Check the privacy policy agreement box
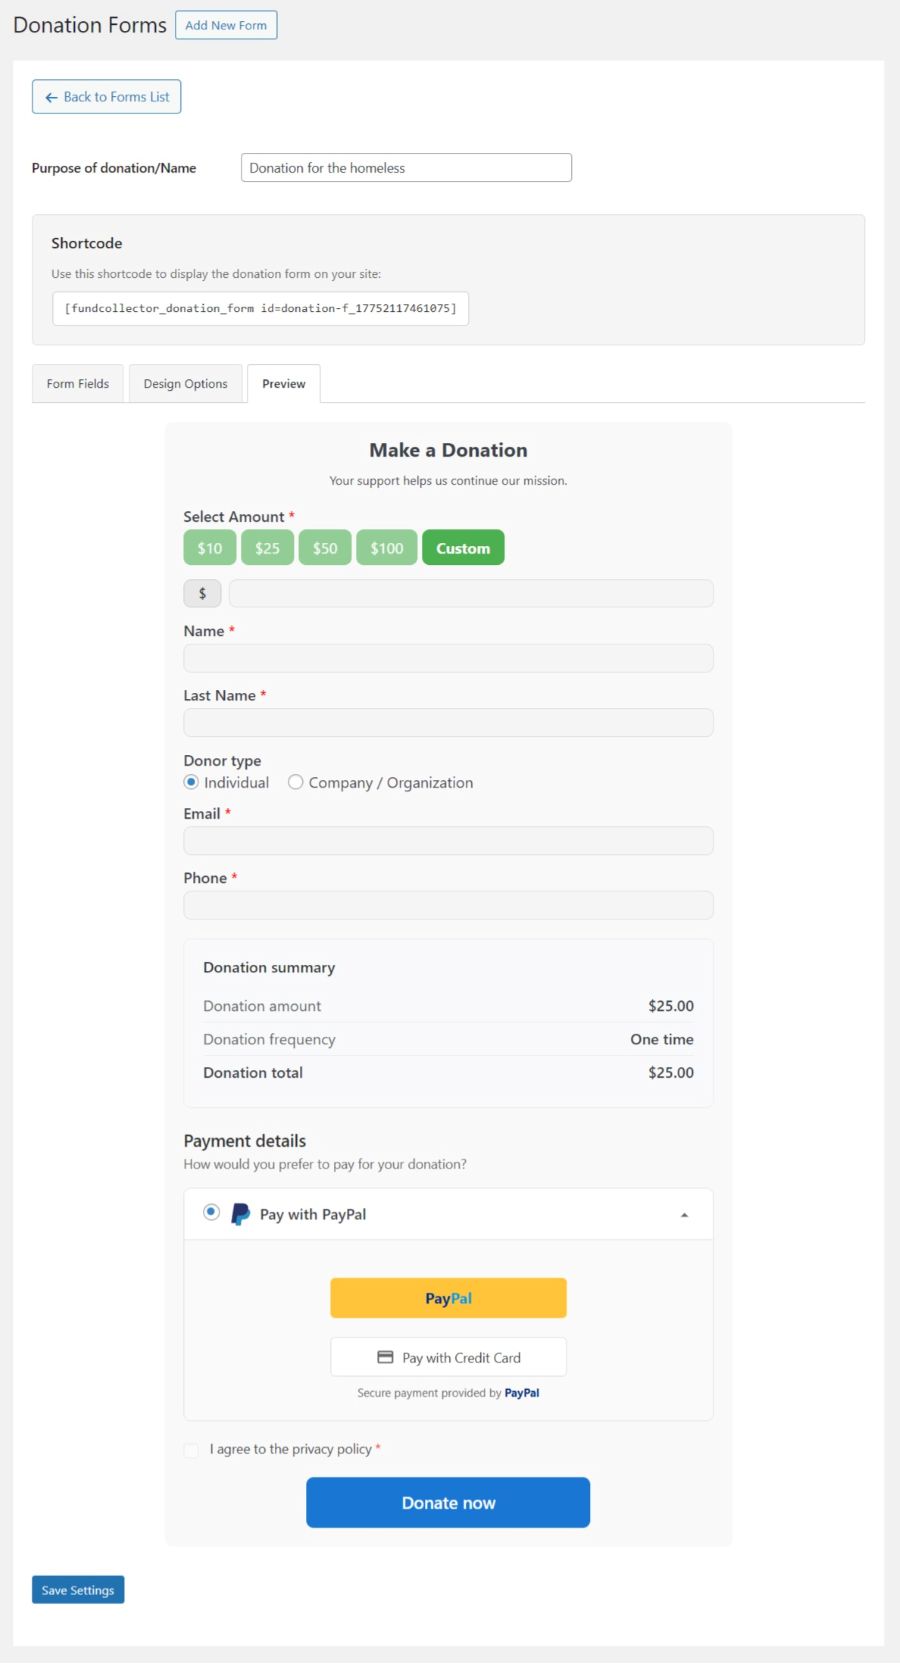This screenshot has width=900, height=1664. pyautogui.click(x=190, y=1450)
